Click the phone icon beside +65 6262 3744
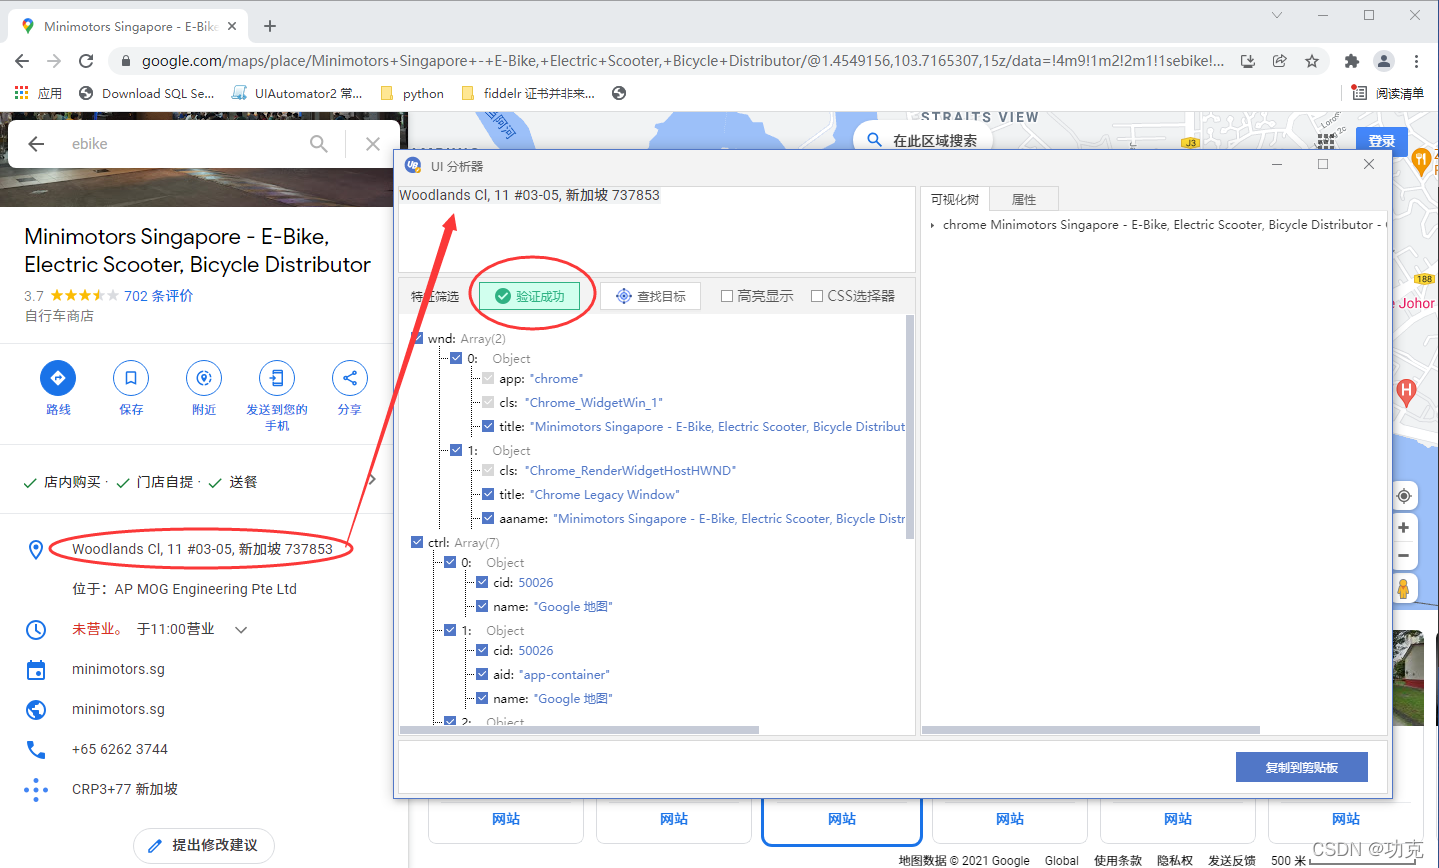This screenshot has width=1439, height=868. 36,749
